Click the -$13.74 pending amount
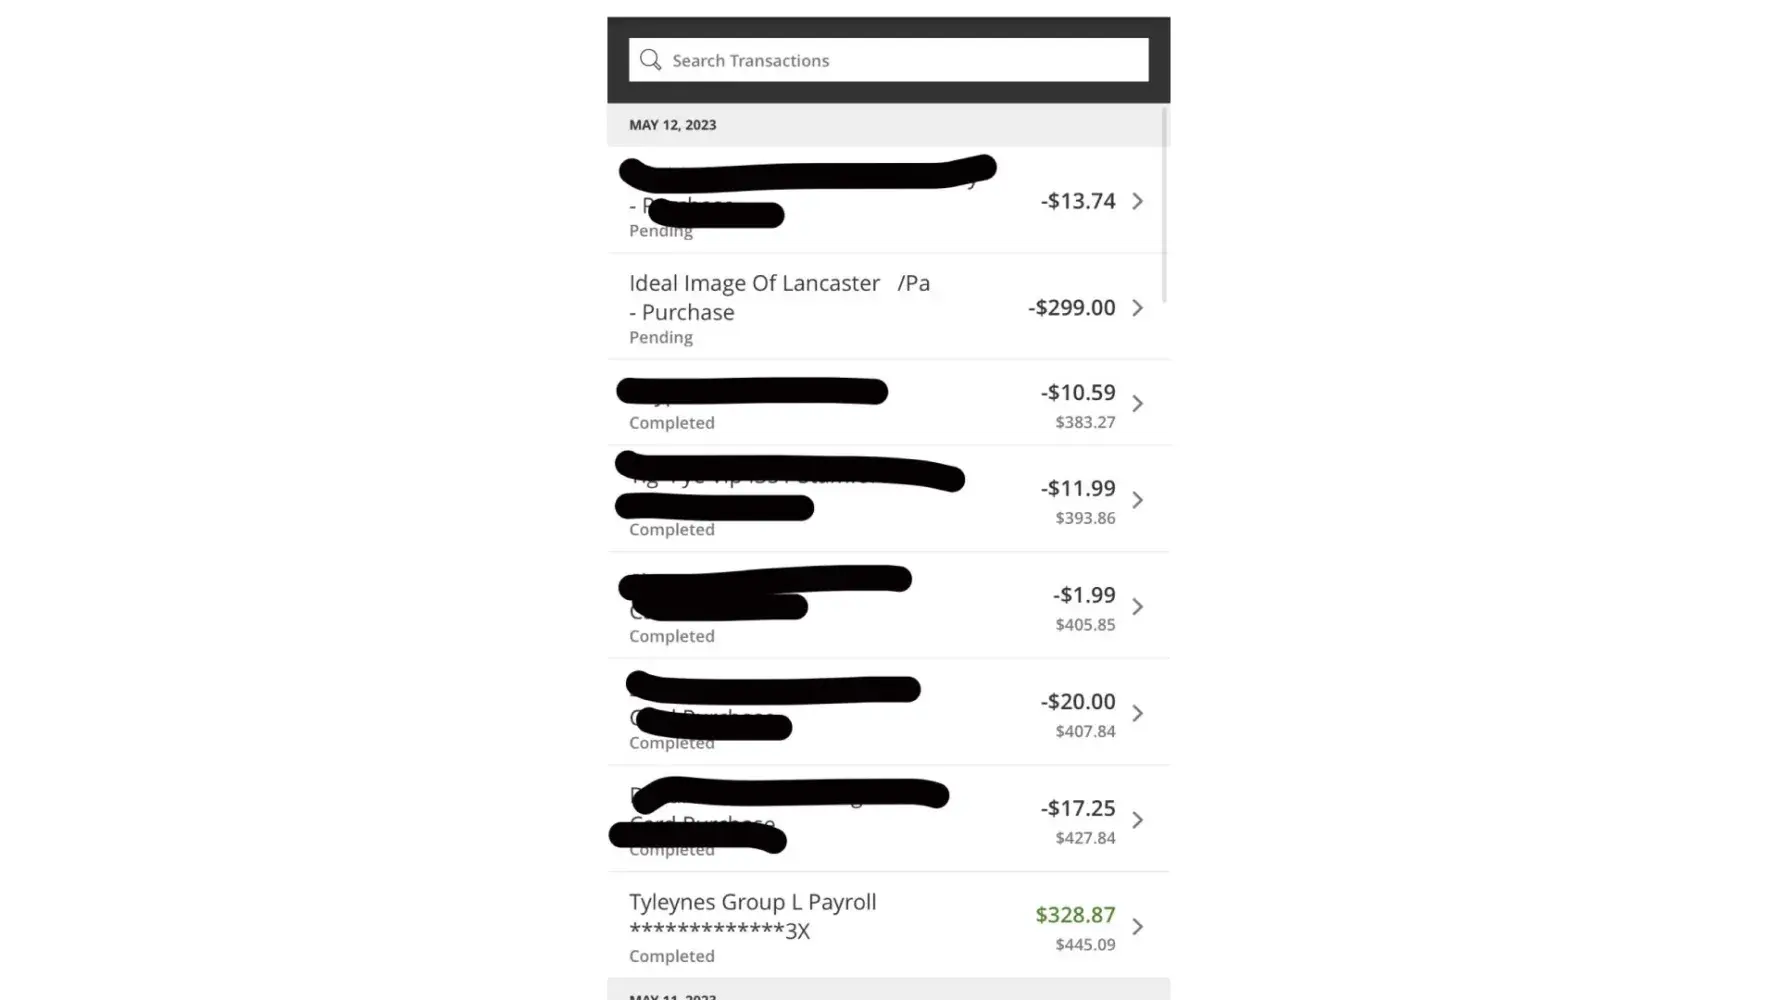 [1077, 201]
